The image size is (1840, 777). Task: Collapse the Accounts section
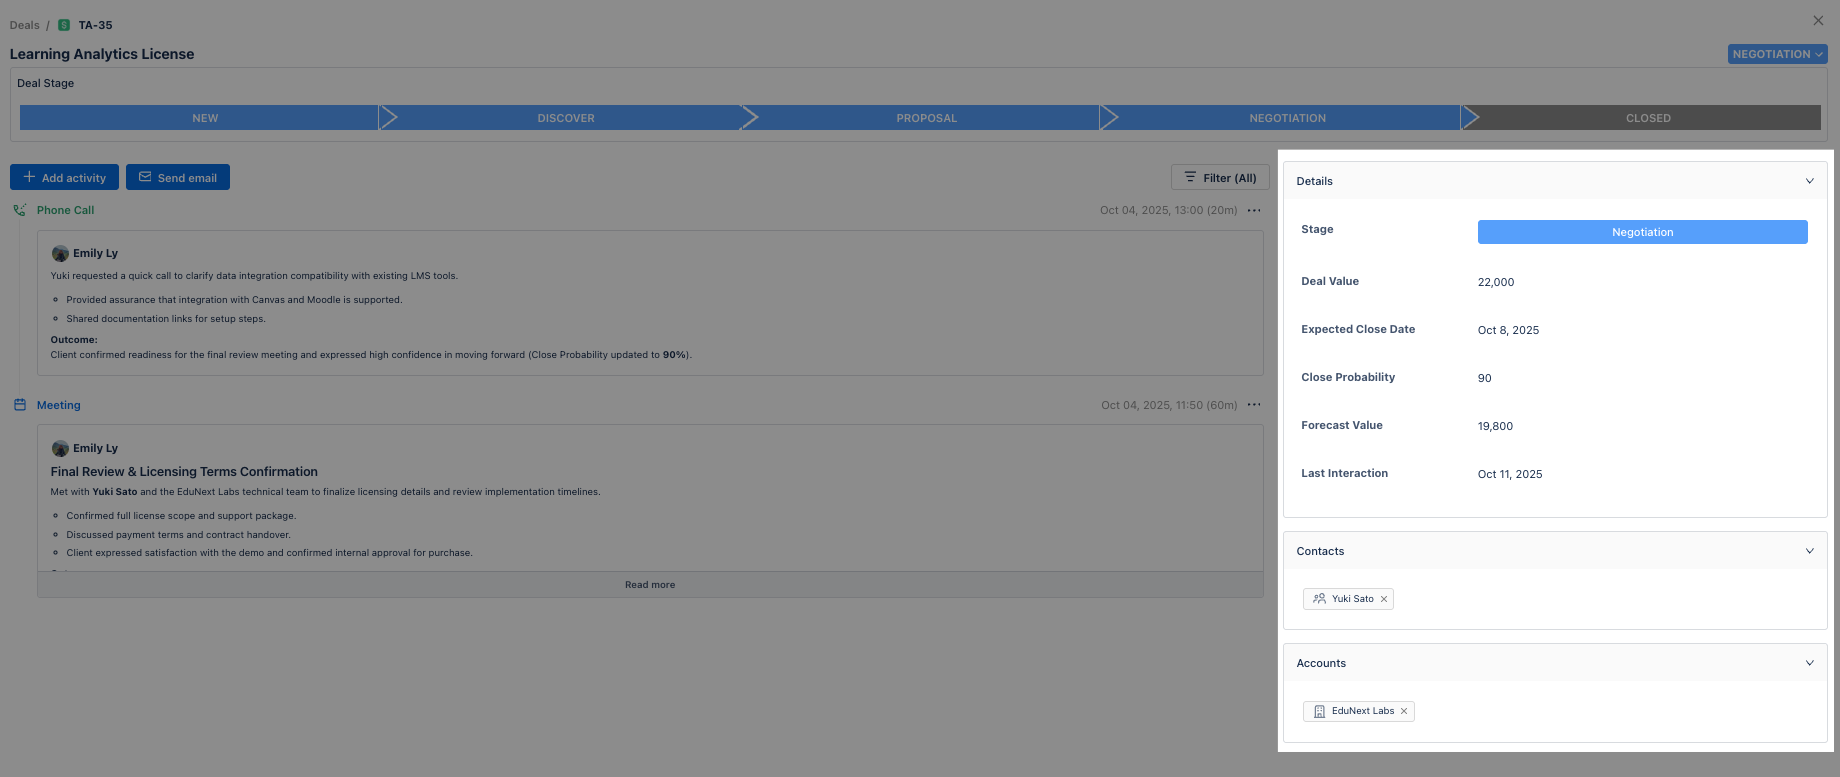[1809, 663]
